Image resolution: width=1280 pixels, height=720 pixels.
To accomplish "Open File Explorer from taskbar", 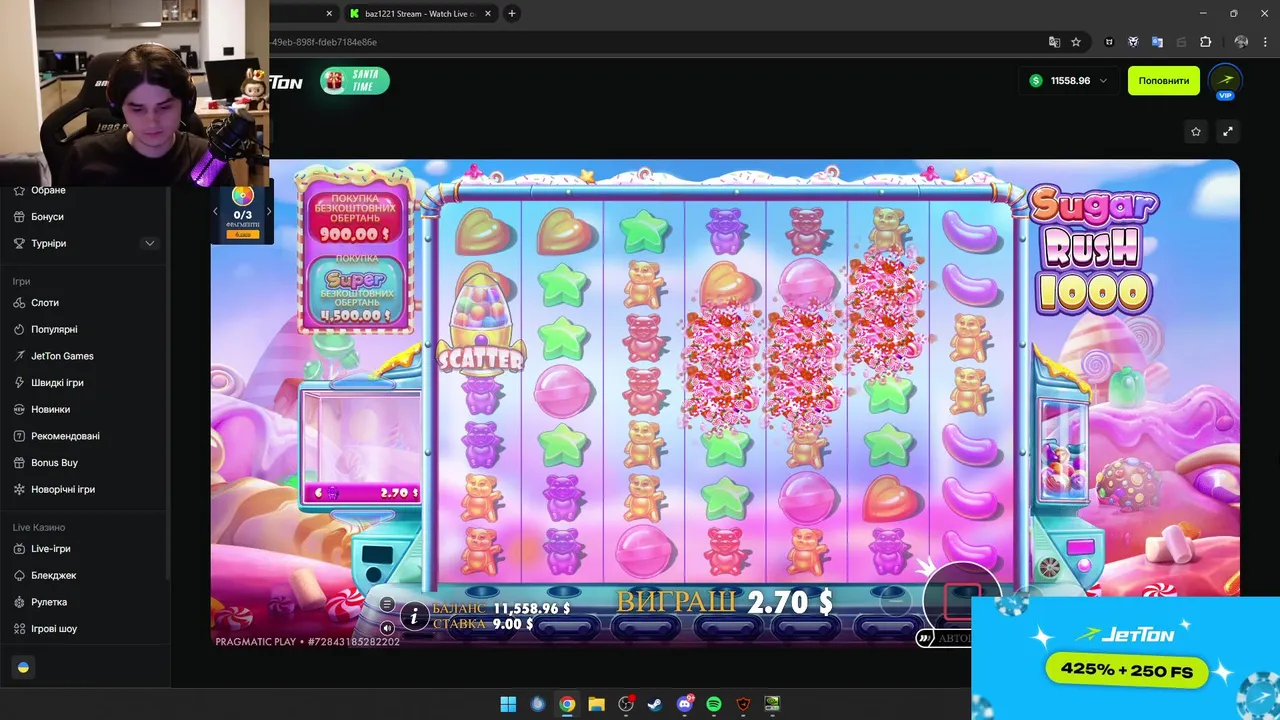I will point(596,704).
